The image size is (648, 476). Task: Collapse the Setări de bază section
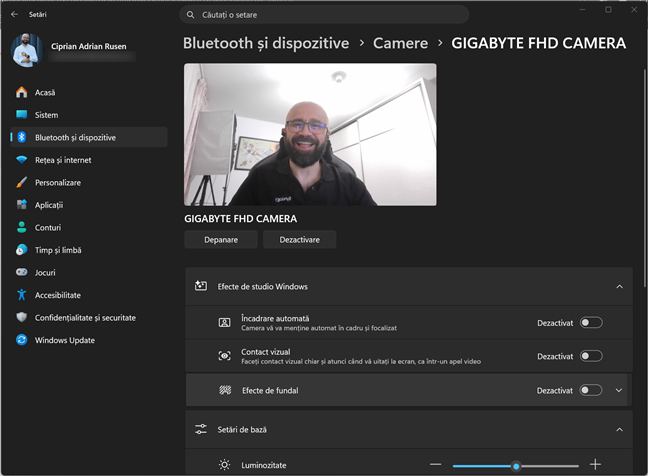(x=619, y=430)
